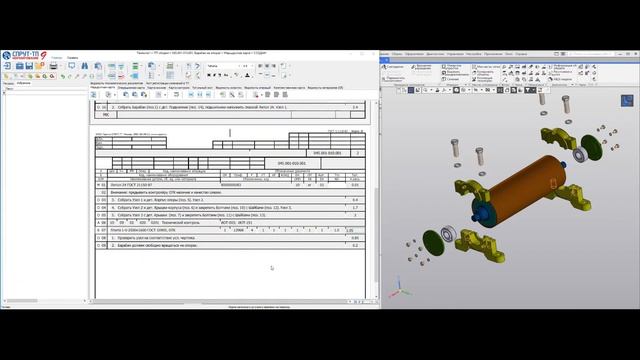Click the green arrow icon in document toolbar
This screenshot has width=640, height=360.
coord(222,94)
